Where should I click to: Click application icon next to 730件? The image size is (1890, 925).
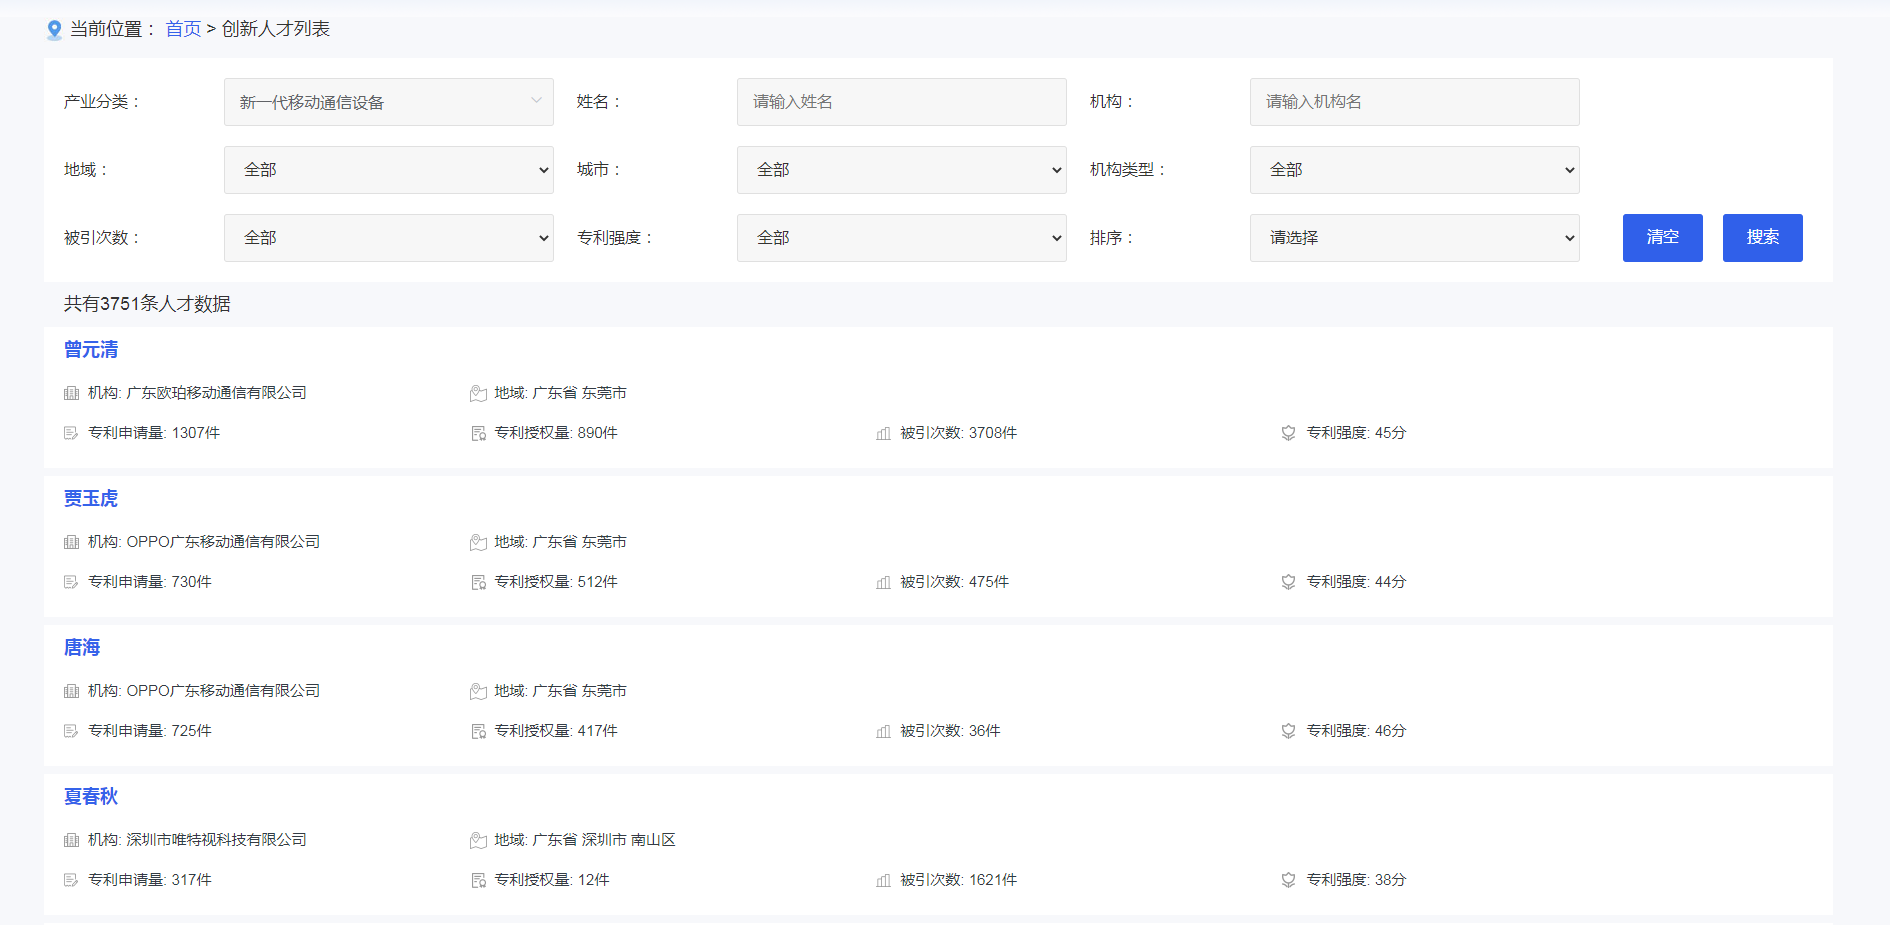click(71, 583)
